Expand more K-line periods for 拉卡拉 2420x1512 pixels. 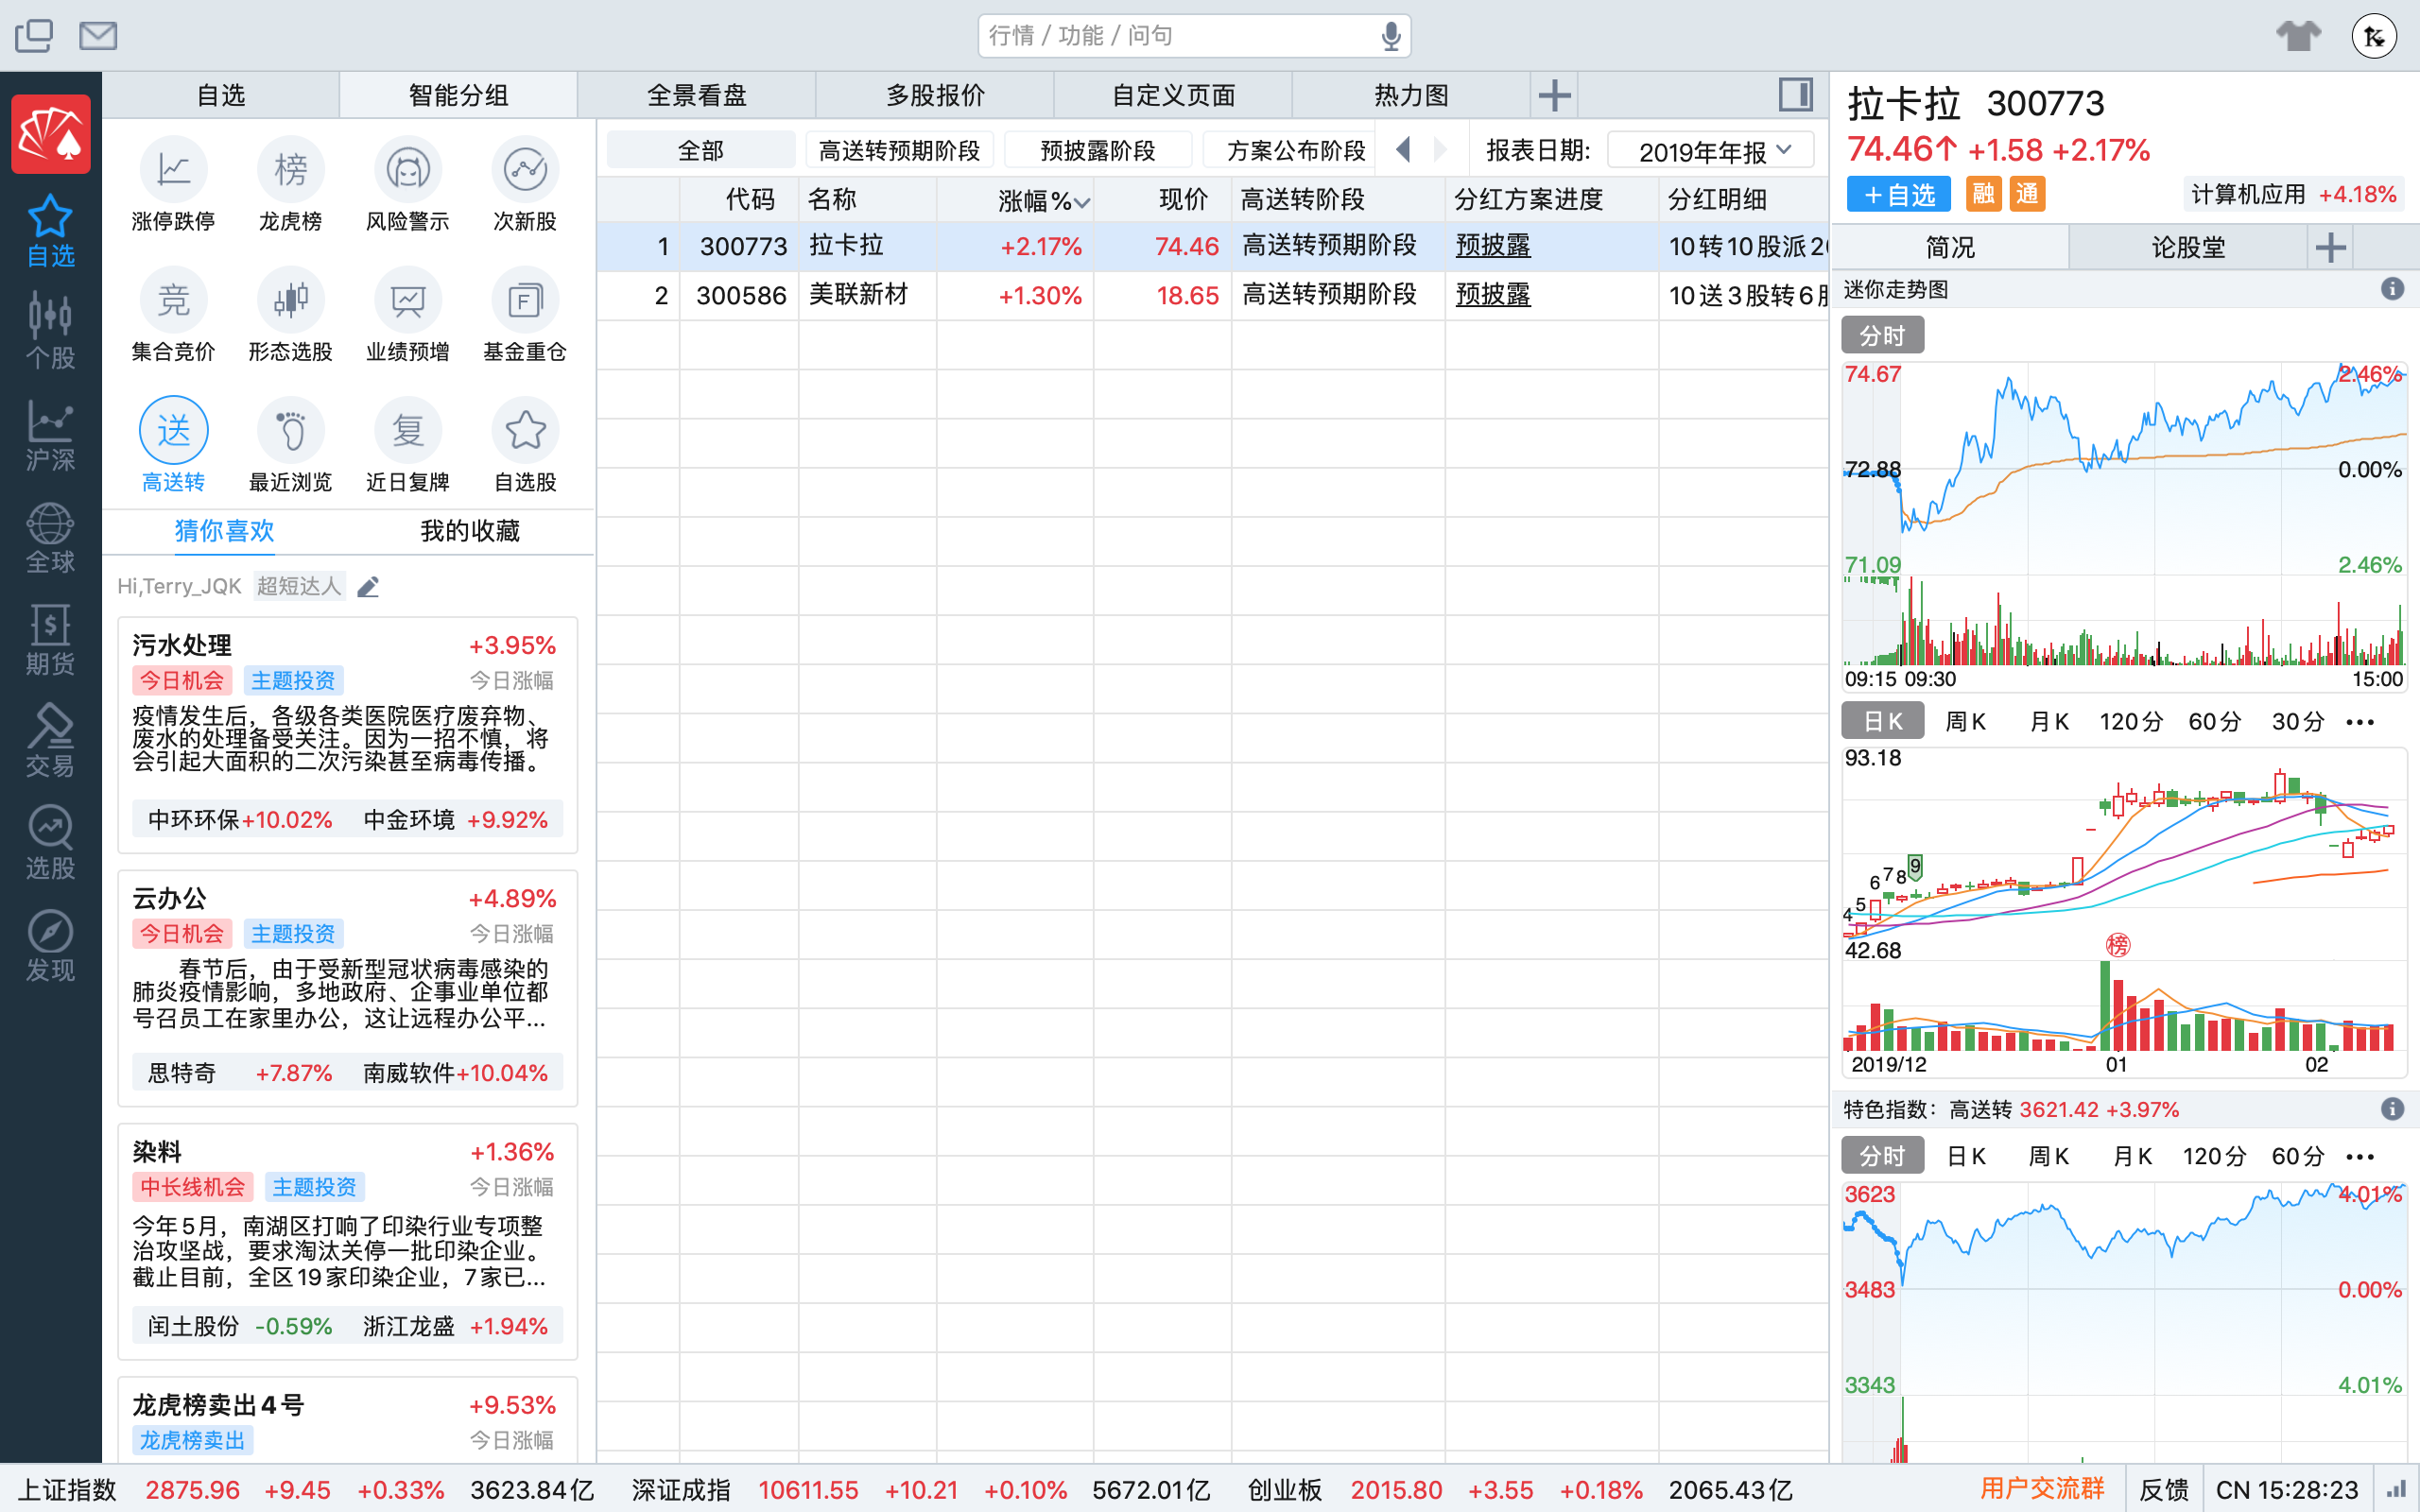pyautogui.click(x=2360, y=722)
